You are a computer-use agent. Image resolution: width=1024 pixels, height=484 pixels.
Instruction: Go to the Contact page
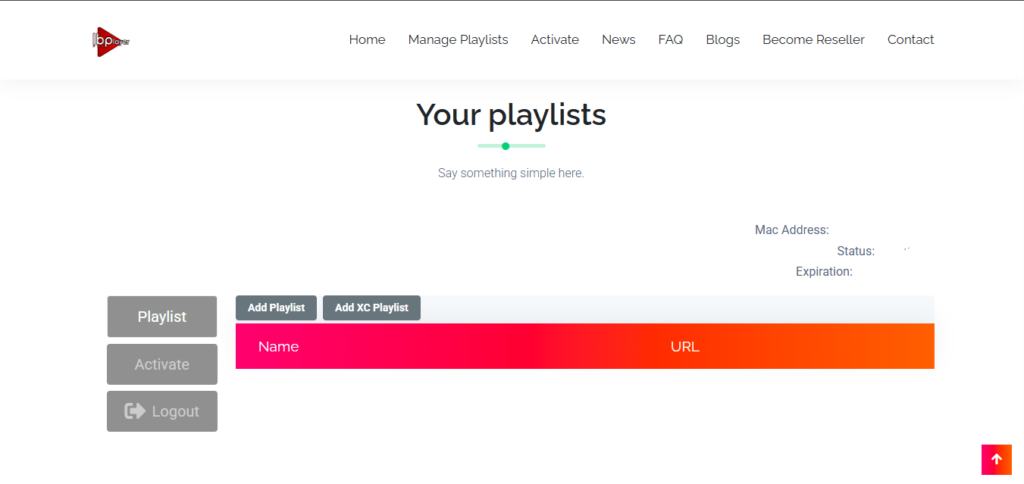coord(910,40)
